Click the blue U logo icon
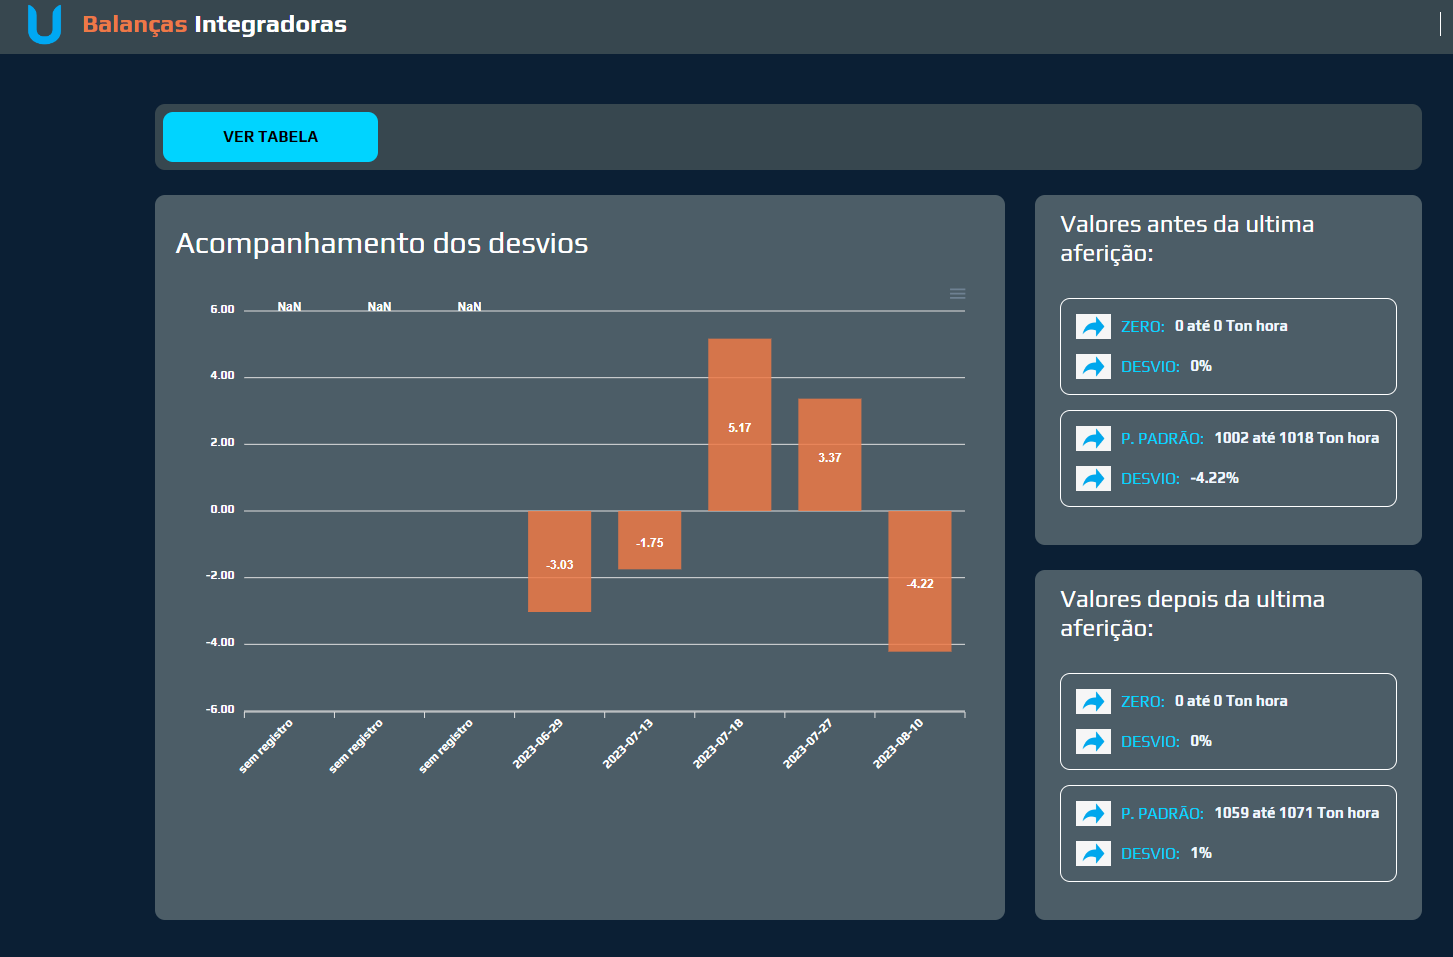This screenshot has height=957, width=1453. pyautogui.click(x=44, y=24)
